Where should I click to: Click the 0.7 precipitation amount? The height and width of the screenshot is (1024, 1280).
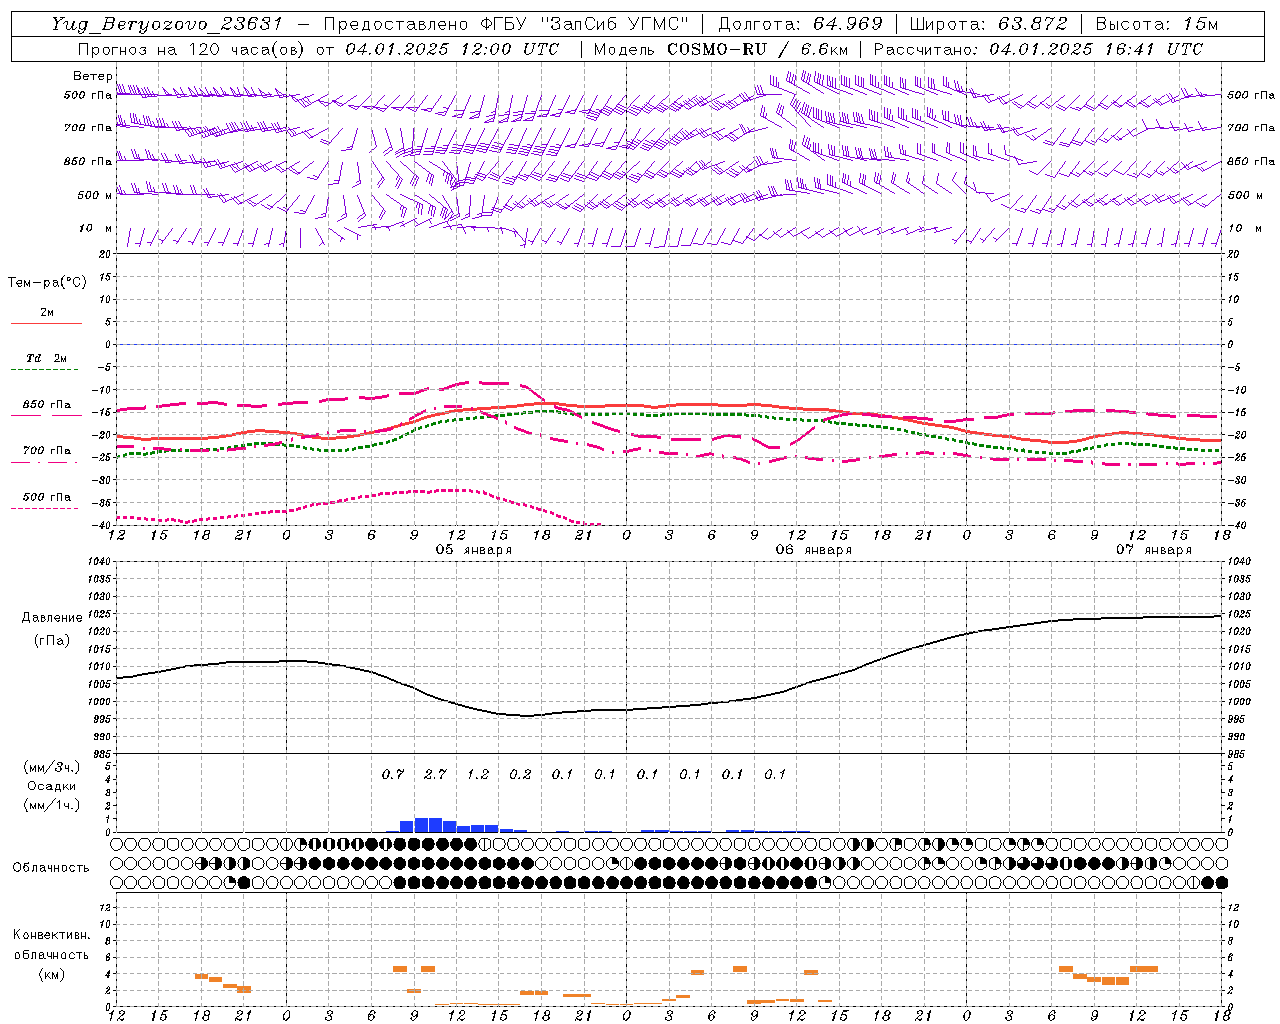[x=393, y=774]
